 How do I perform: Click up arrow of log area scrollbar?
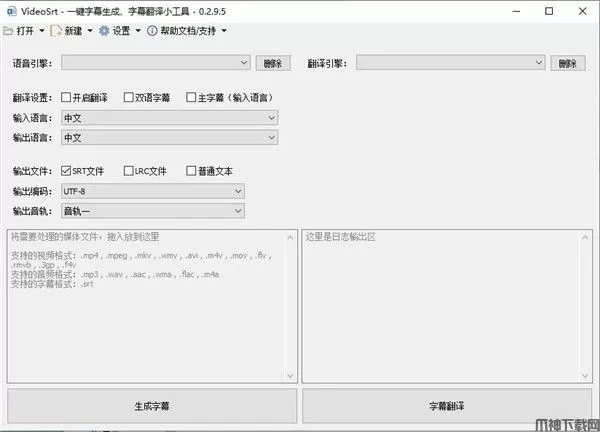coord(585,238)
